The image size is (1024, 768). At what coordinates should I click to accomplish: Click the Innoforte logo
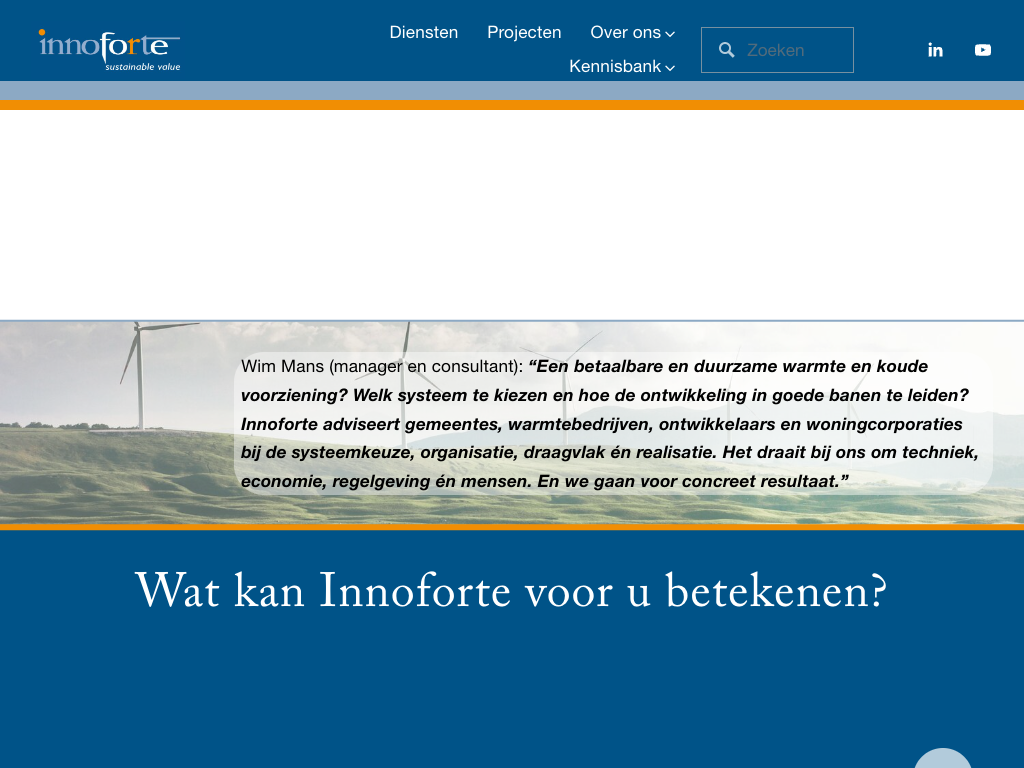tap(109, 50)
